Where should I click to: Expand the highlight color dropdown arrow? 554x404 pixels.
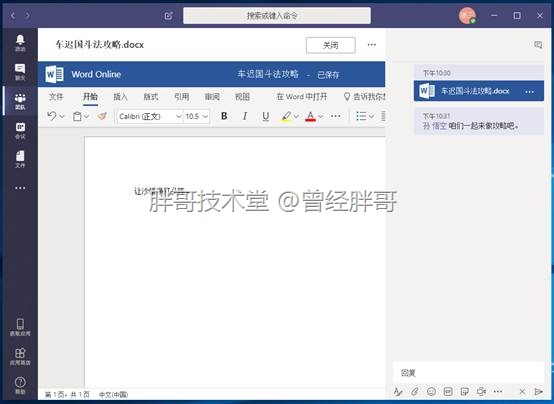point(296,116)
